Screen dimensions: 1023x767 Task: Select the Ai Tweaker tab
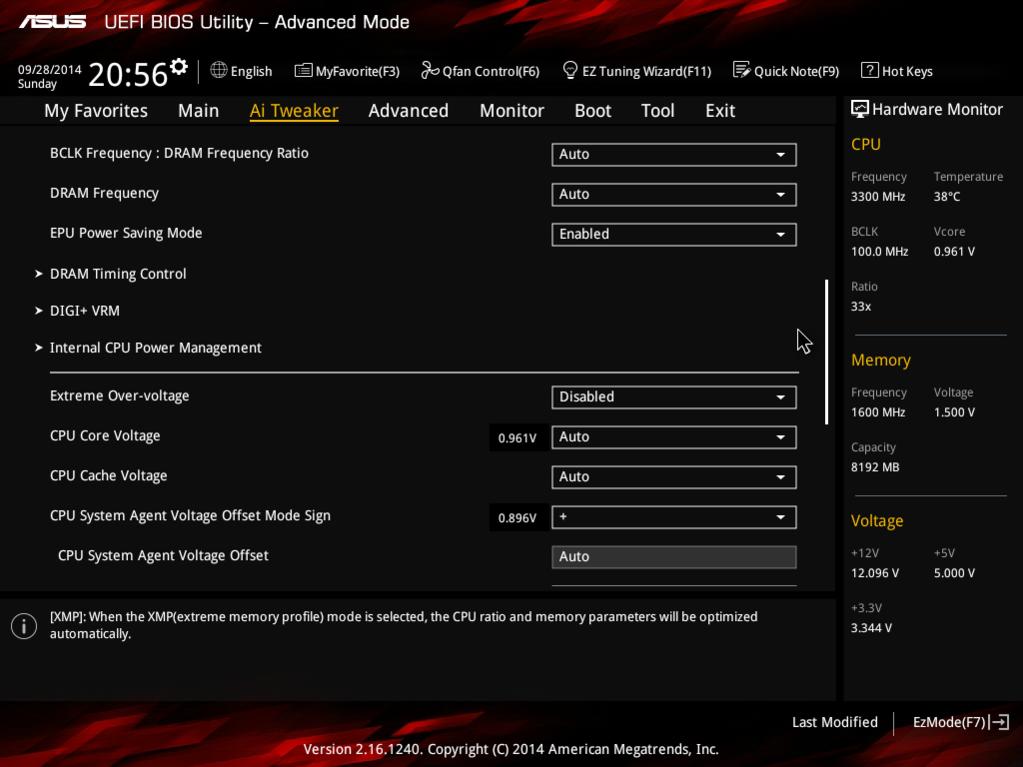(294, 111)
